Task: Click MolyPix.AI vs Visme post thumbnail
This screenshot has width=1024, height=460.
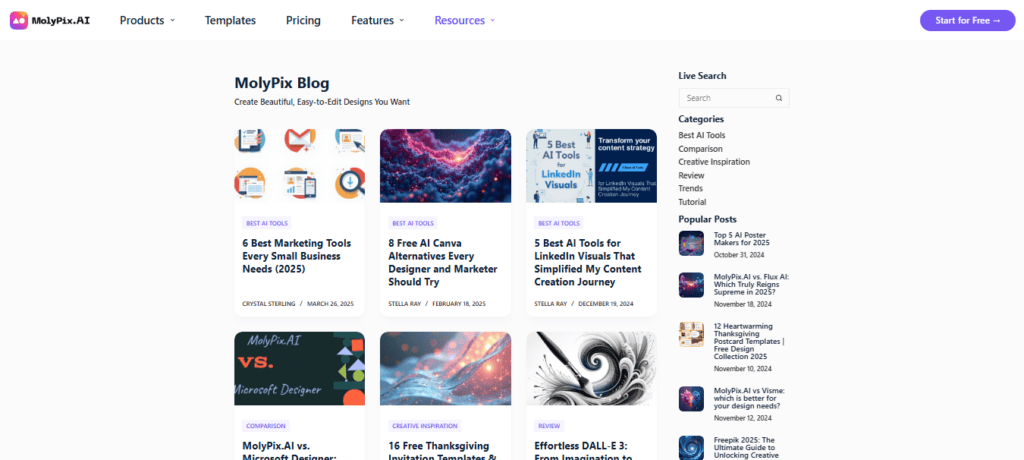Action: [x=691, y=399]
